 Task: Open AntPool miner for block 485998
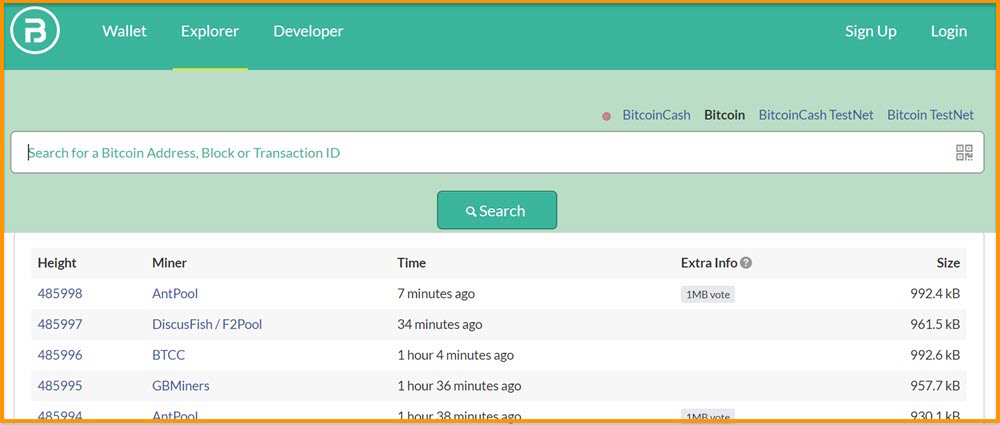[175, 294]
